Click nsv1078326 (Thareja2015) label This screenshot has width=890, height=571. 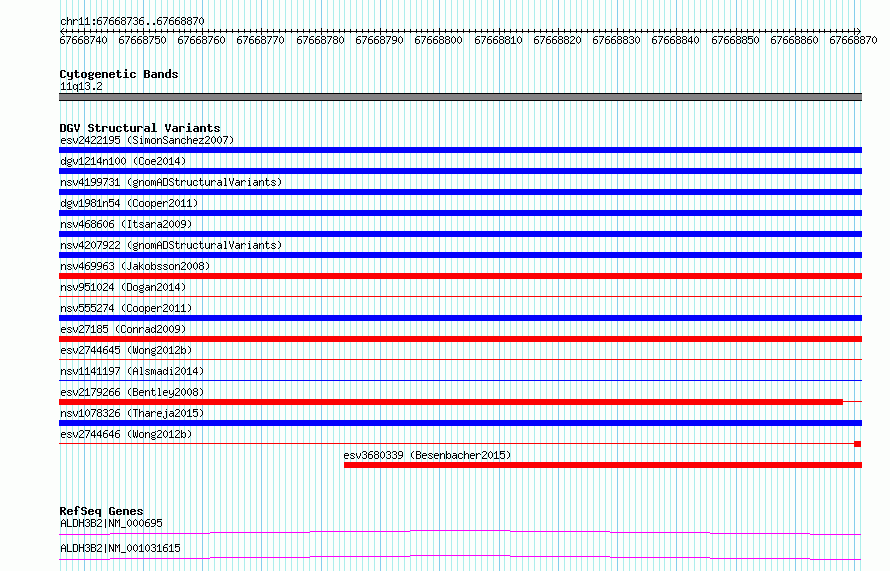tap(132, 413)
